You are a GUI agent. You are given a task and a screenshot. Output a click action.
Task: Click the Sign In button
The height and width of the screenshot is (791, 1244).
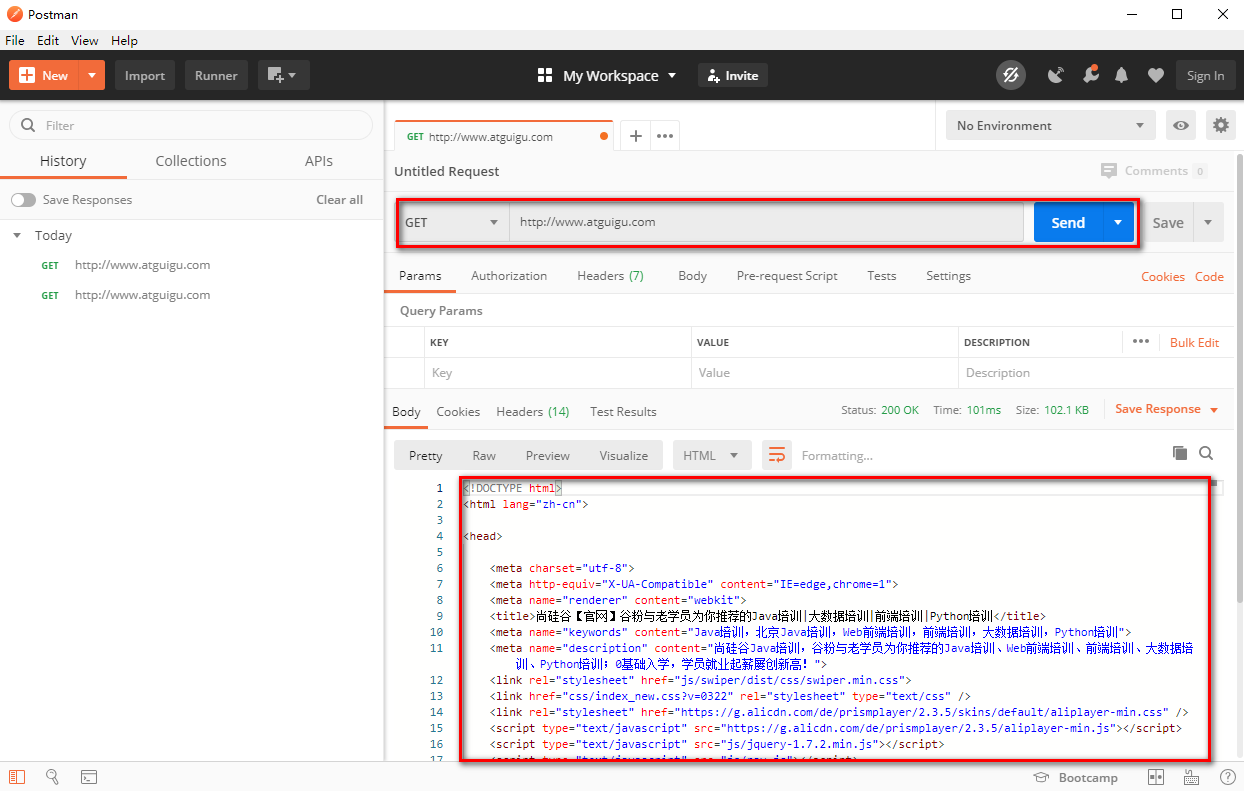pos(1205,75)
